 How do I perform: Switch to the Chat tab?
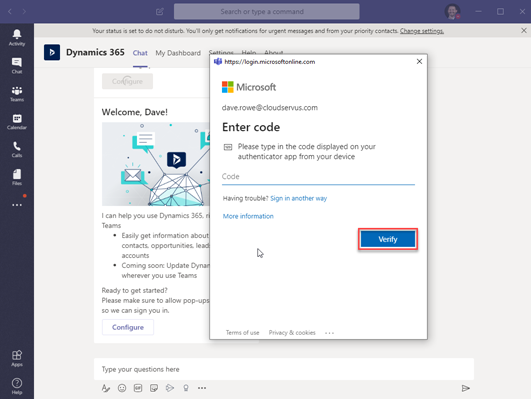[x=140, y=53]
